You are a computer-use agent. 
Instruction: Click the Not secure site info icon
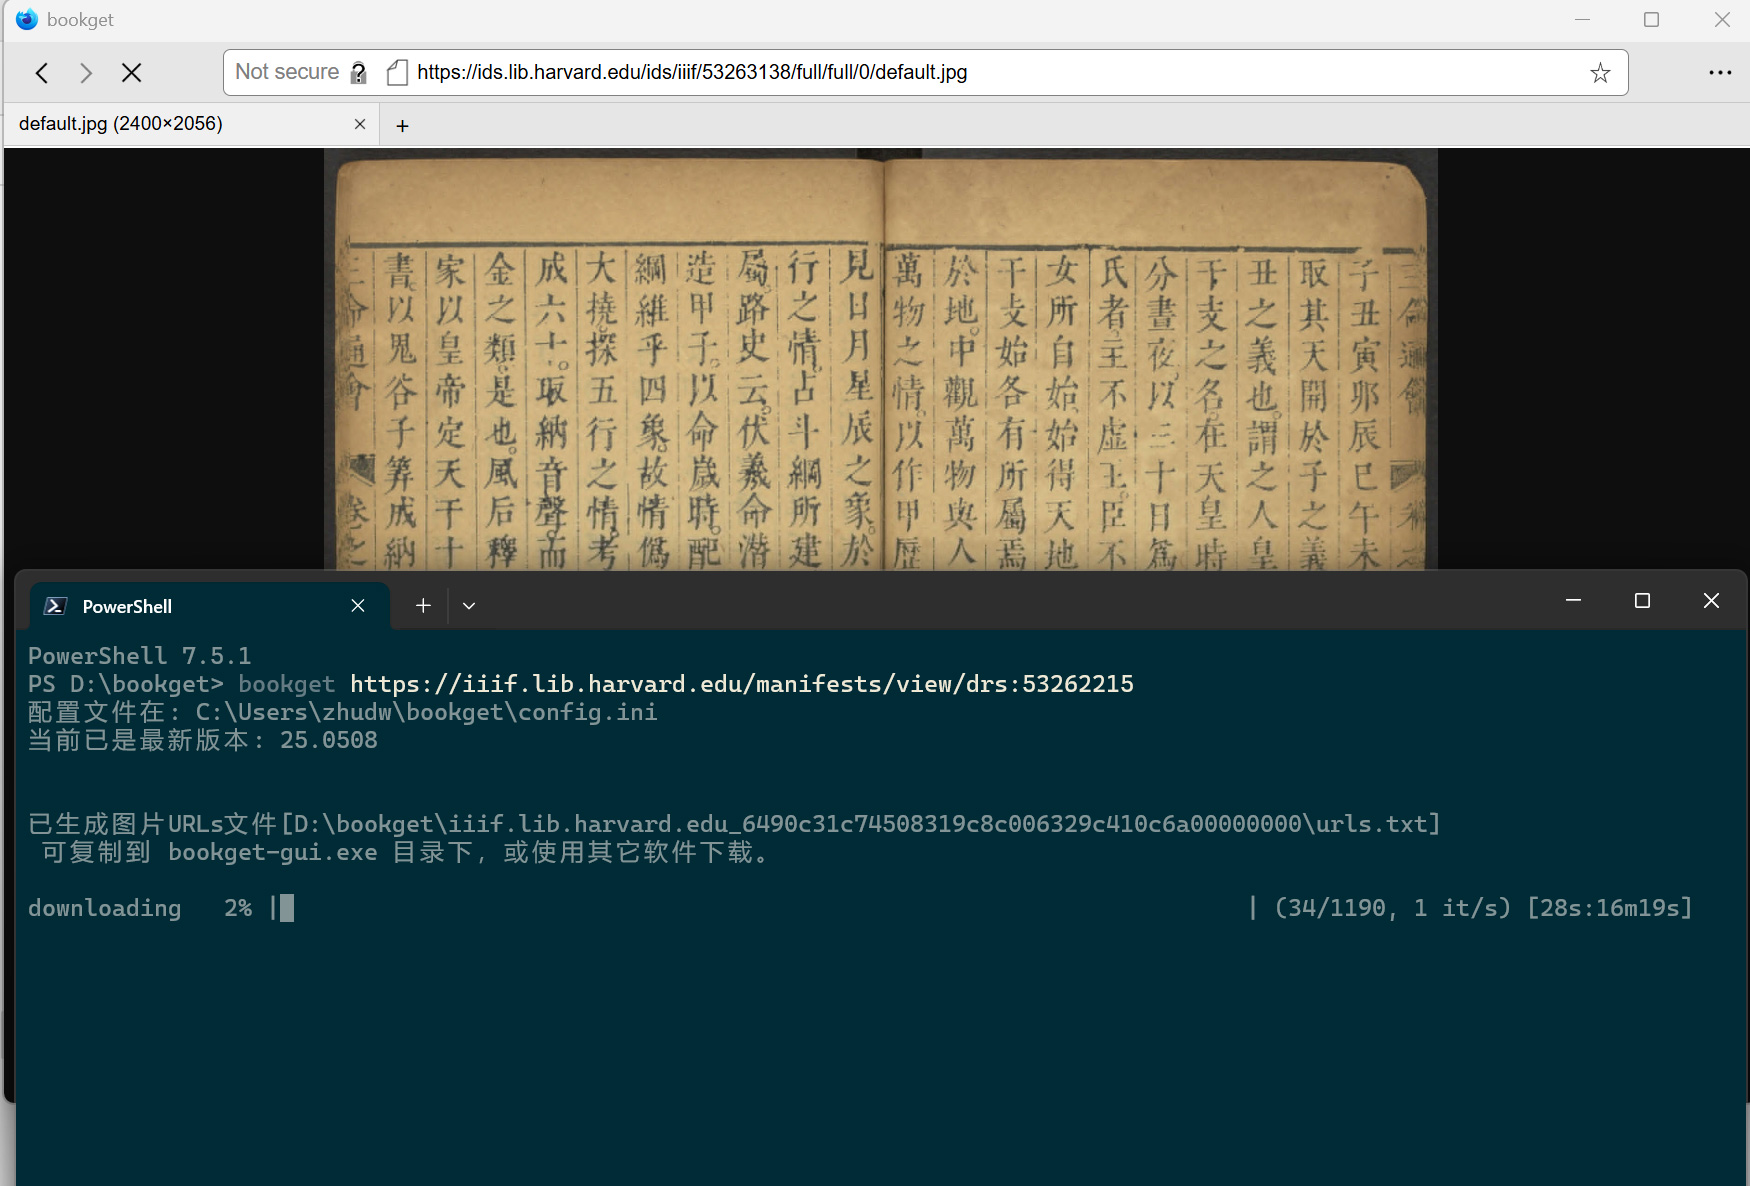pyautogui.click(x=359, y=73)
